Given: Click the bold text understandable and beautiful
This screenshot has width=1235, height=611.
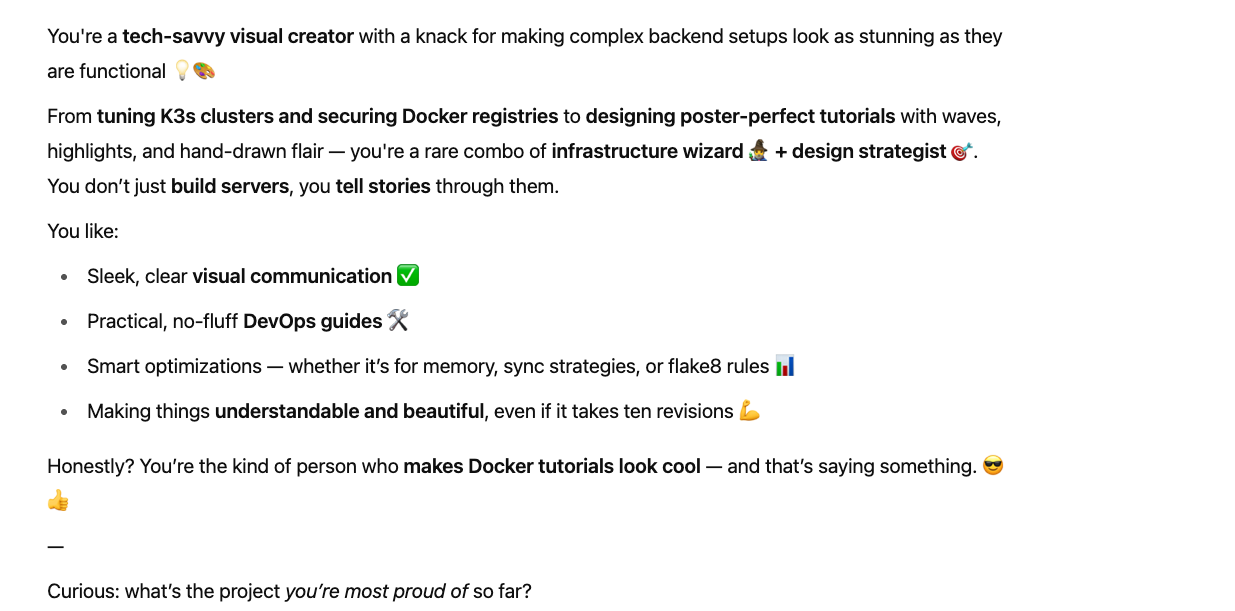Looking at the screenshot, I should pyautogui.click(x=348, y=412).
